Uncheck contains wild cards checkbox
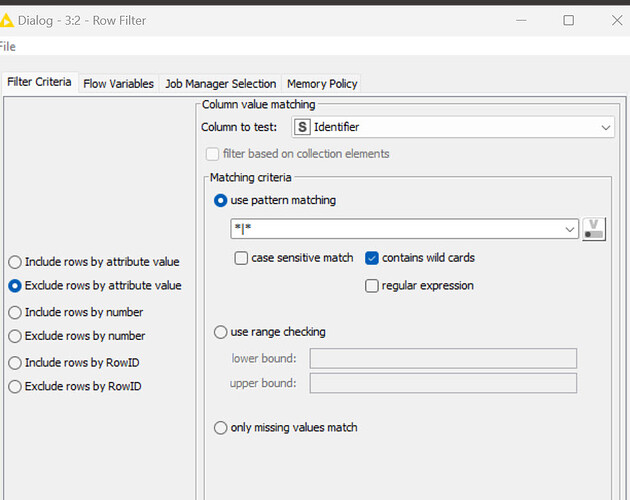Screen dimensions: 630x500 coord(372,258)
